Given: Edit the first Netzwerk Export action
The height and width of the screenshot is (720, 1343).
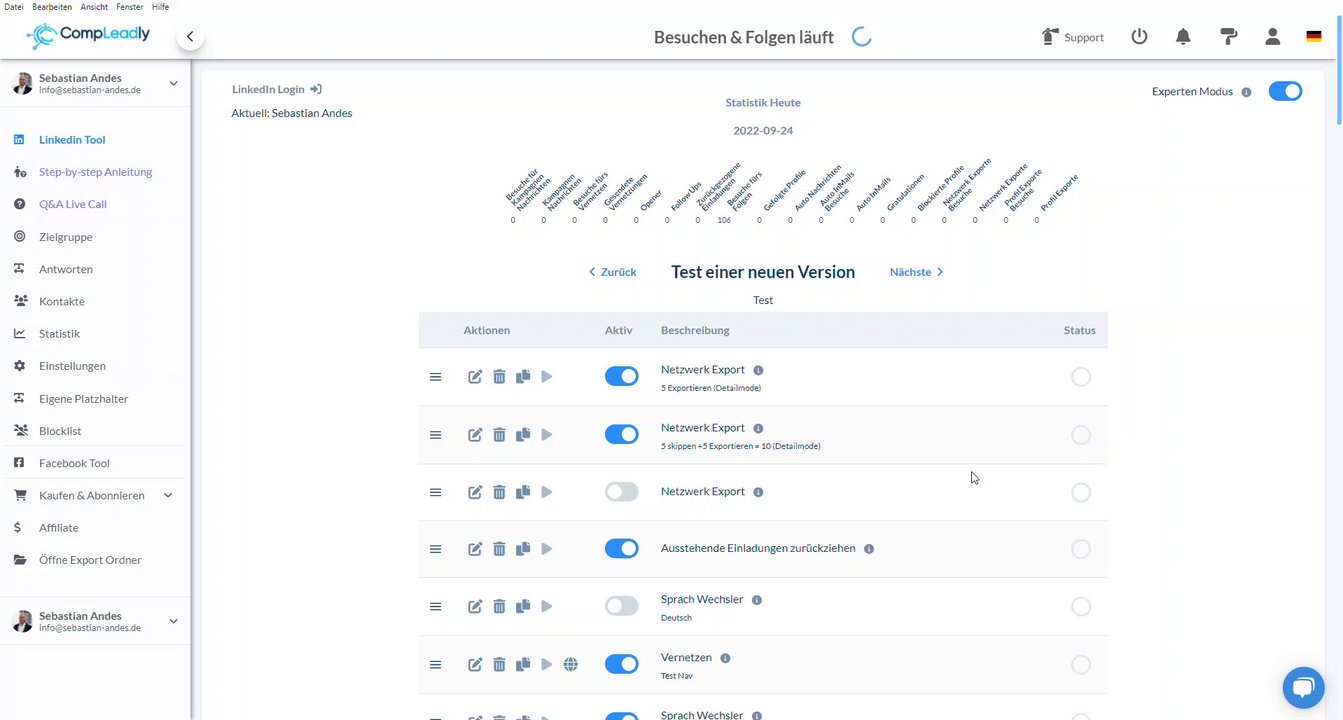Looking at the screenshot, I should point(475,377).
